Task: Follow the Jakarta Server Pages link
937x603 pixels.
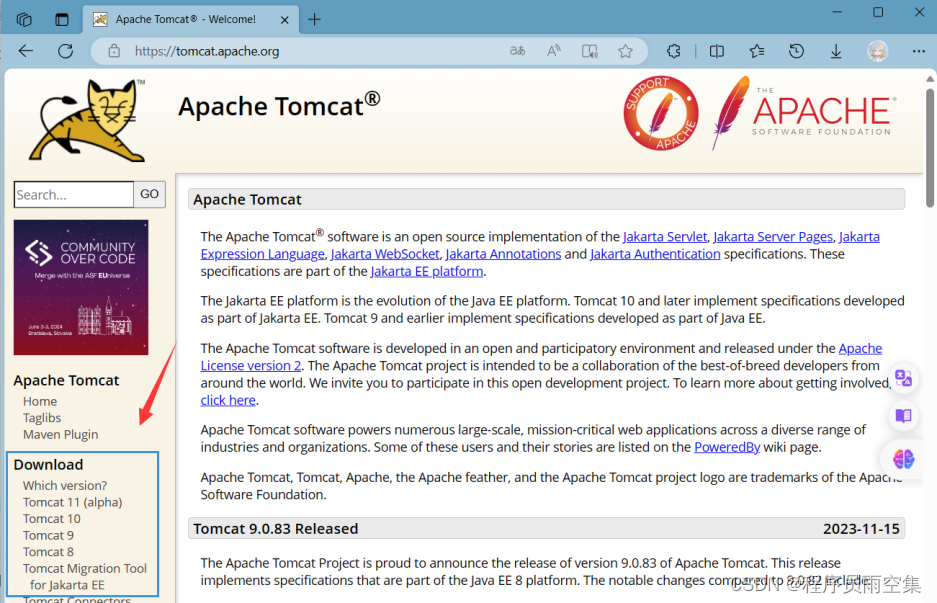Action: [x=773, y=237]
